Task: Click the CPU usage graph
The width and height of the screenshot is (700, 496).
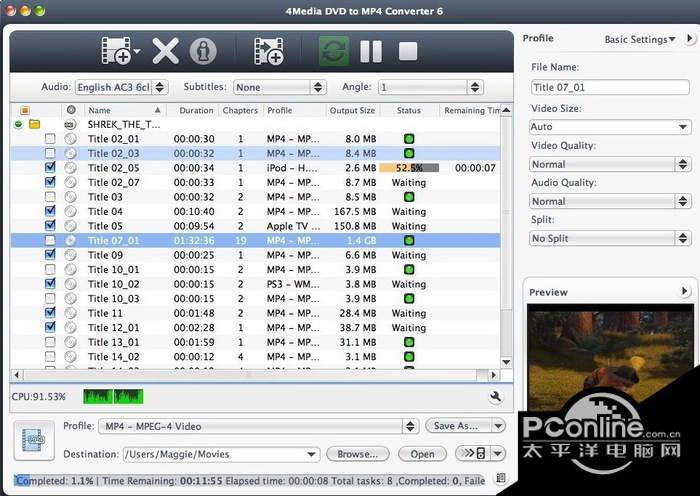Action: (113, 396)
